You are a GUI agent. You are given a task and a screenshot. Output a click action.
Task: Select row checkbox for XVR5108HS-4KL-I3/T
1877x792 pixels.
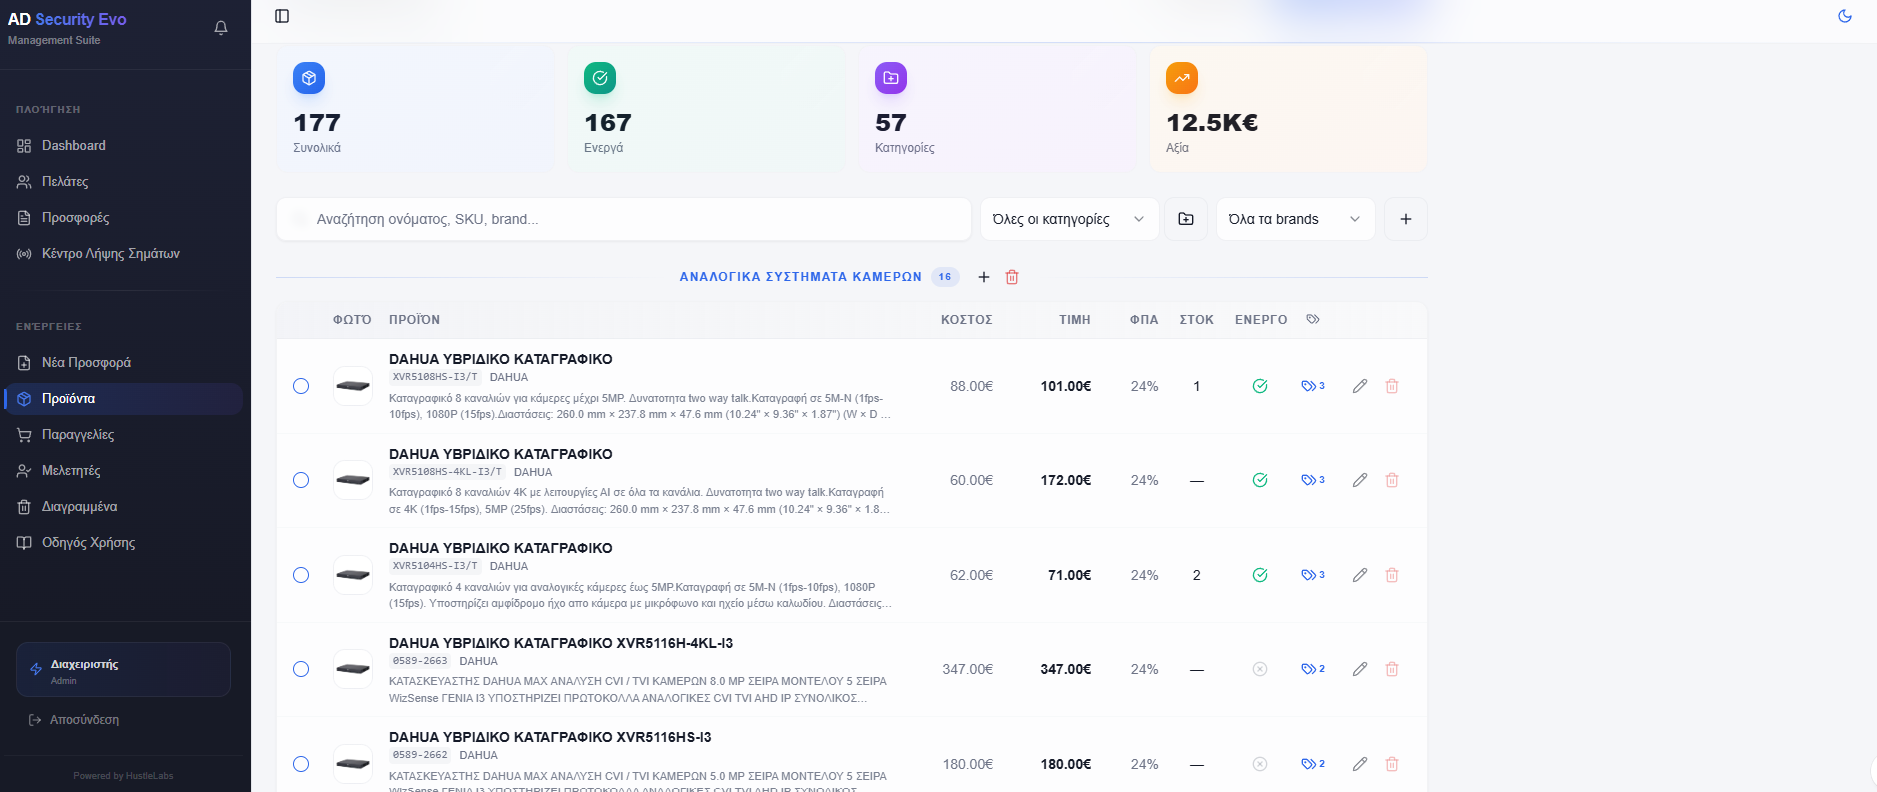click(x=301, y=480)
